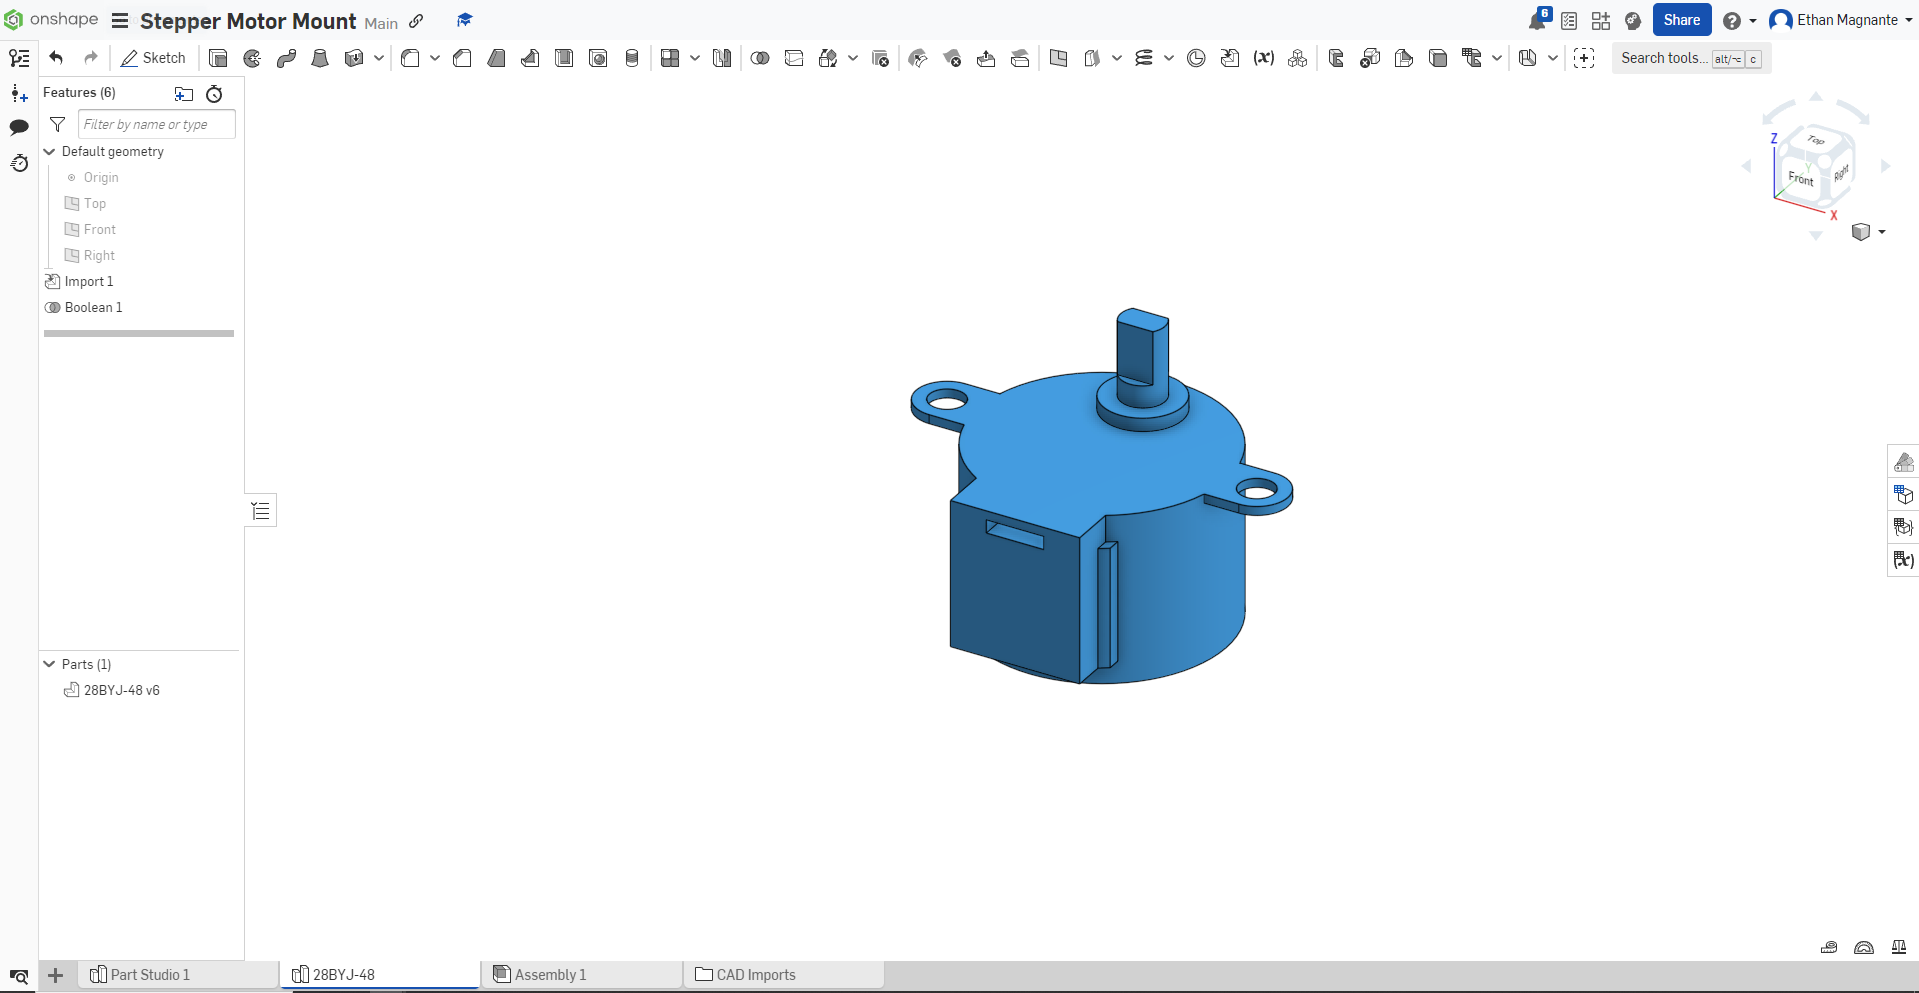Select the Revolve tool
This screenshot has height=993, width=1919.
click(x=252, y=59)
